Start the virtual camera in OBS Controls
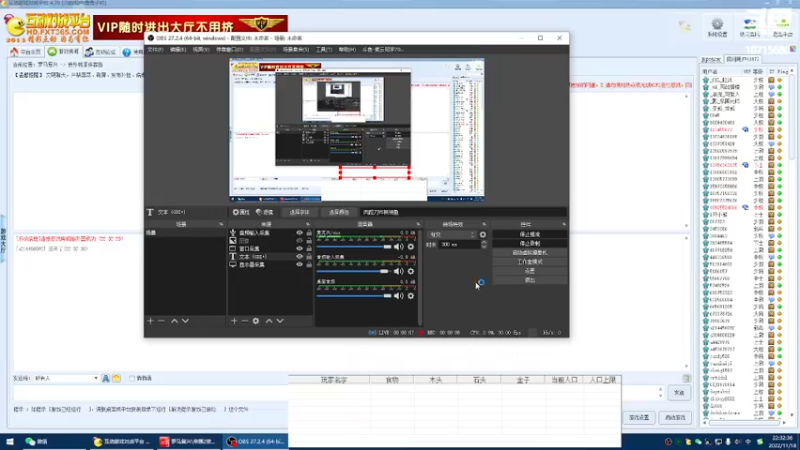 (x=530, y=253)
